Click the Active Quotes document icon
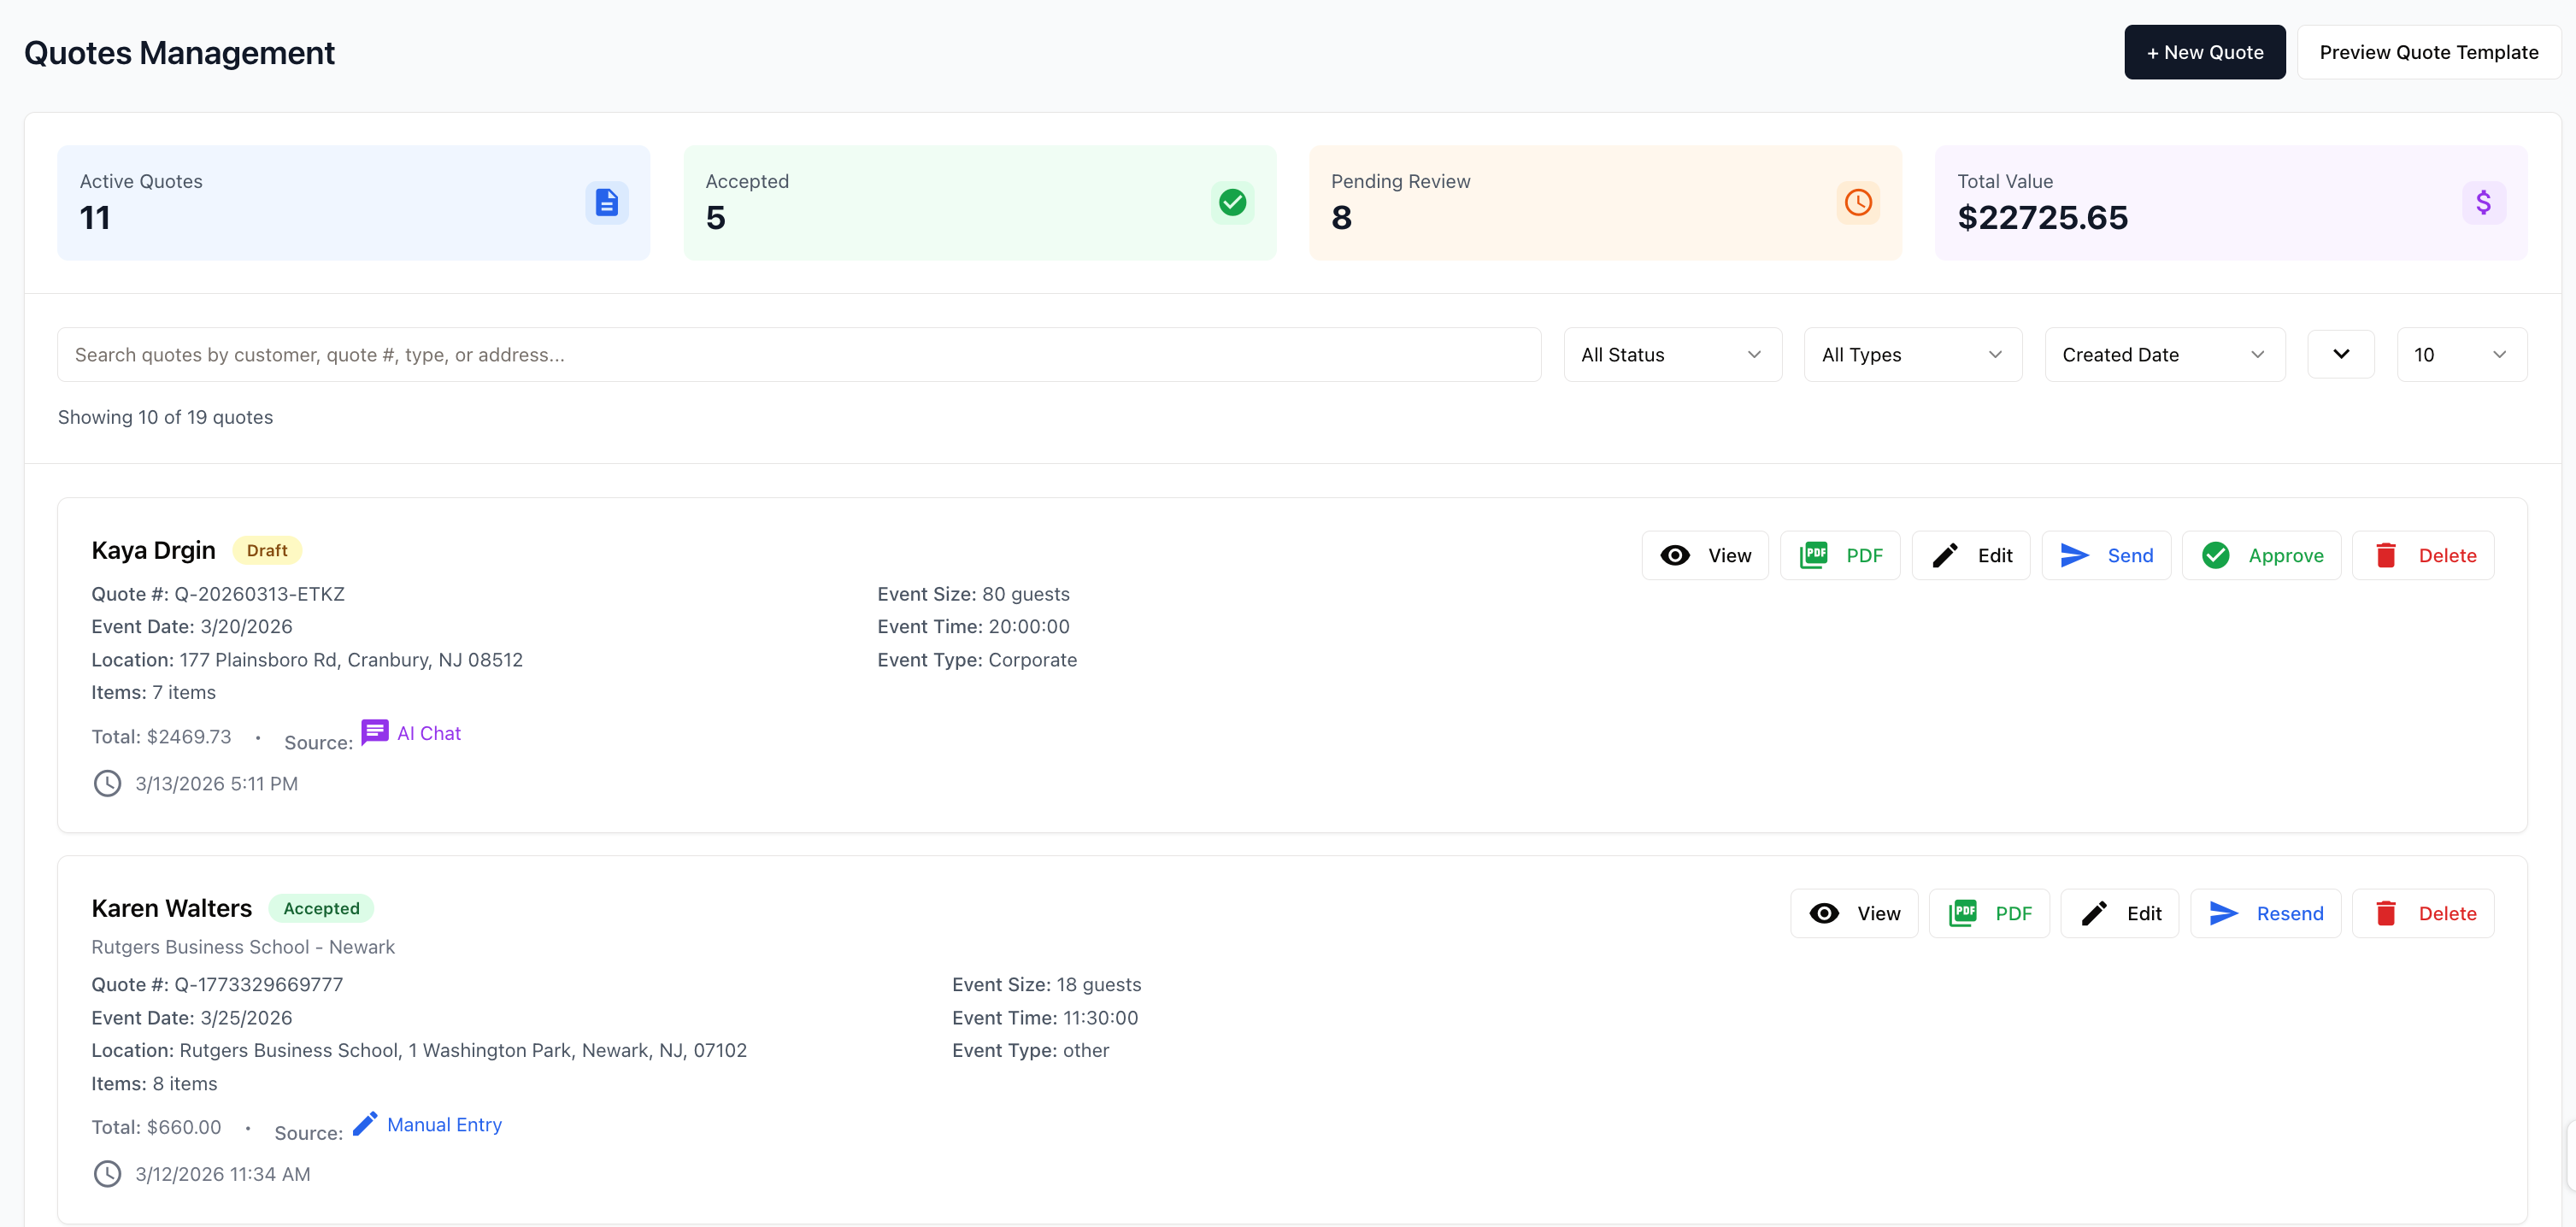The image size is (2576, 1227). click(x=606, y=203)
